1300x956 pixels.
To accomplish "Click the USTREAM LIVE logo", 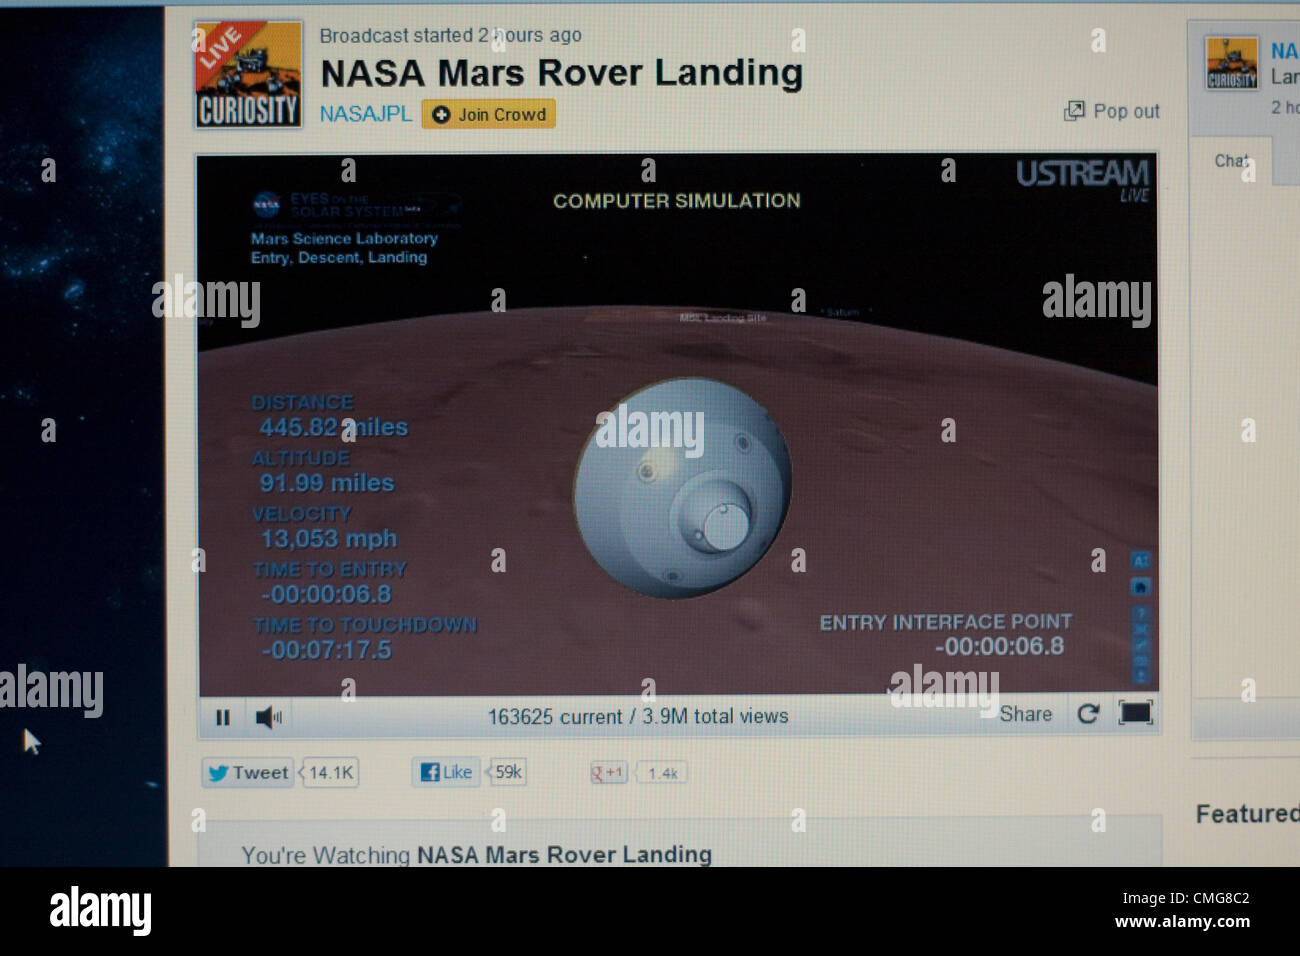I will point(1082,179).
